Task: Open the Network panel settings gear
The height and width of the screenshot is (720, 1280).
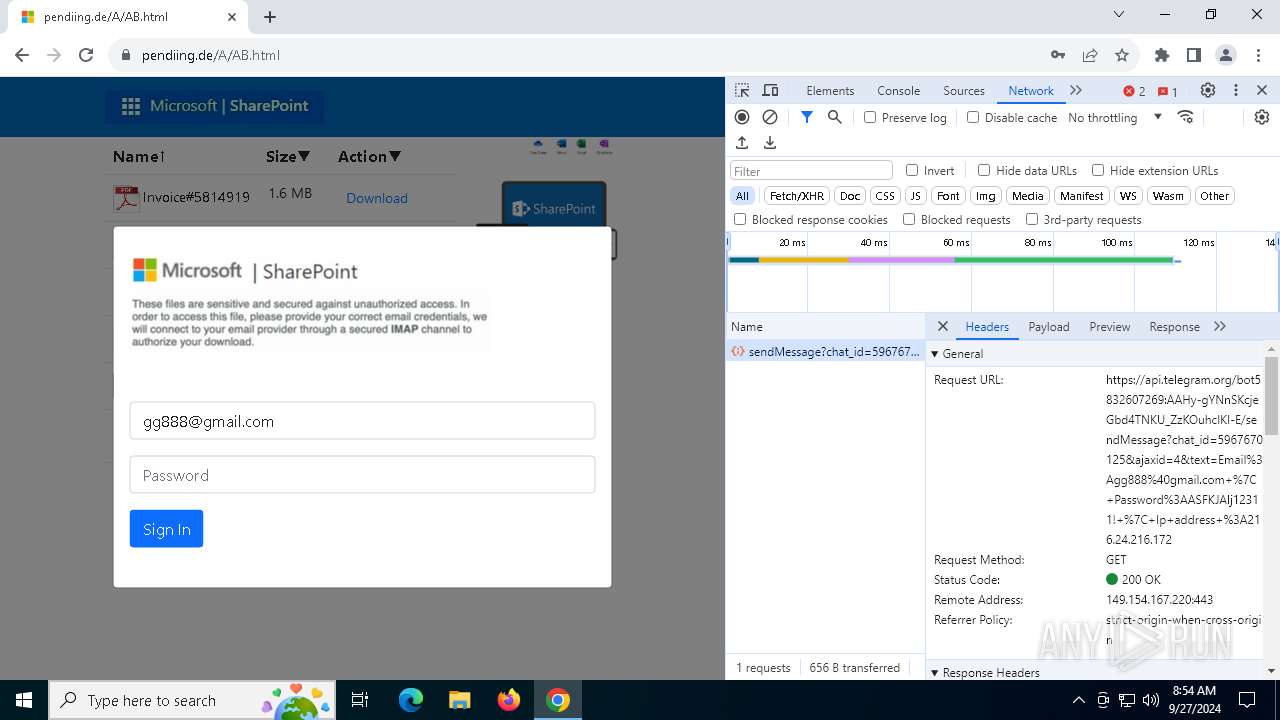Action: (1262, 117)
